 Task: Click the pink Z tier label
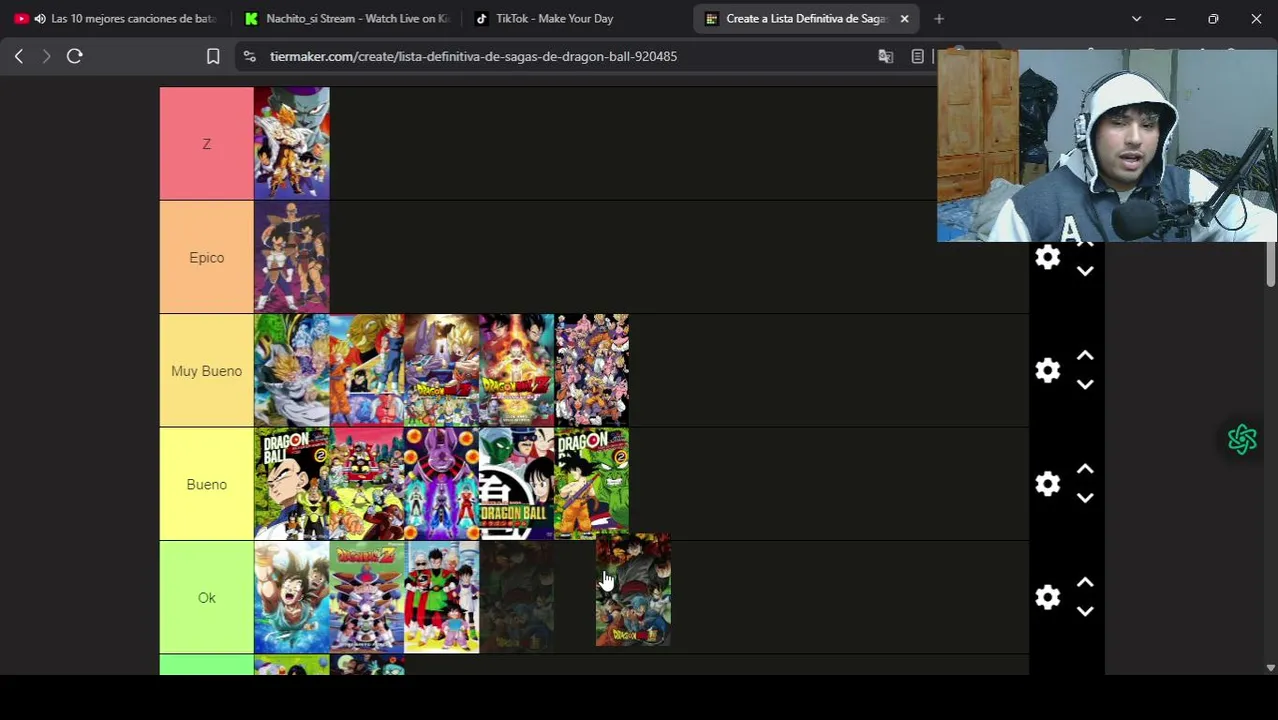tap(207, 144)
